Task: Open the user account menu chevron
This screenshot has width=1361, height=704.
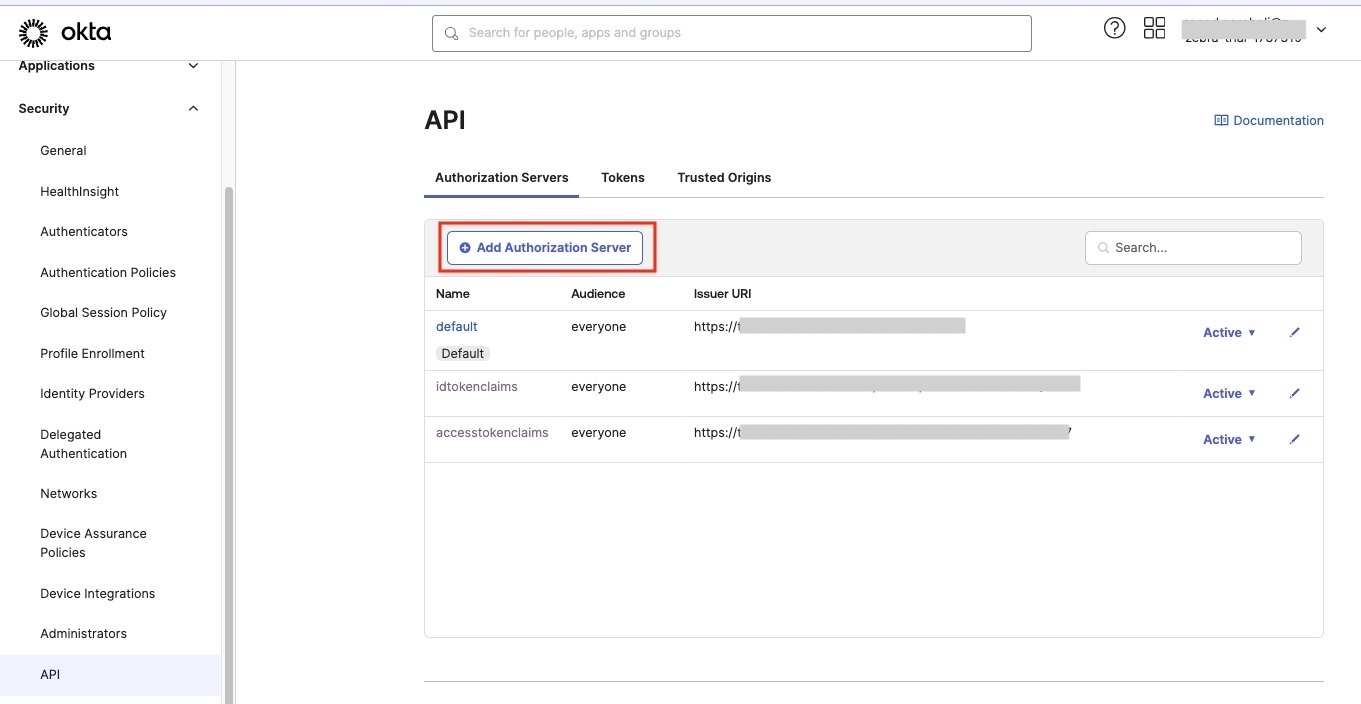Action: (x=1321, y=30)
